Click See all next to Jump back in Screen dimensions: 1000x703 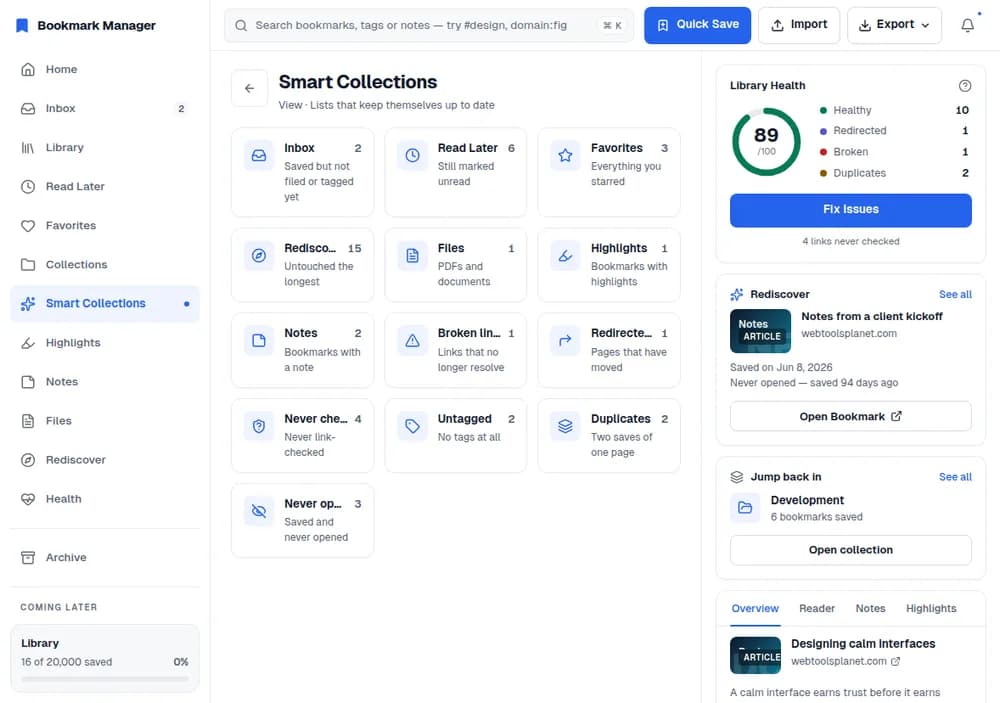pos(955,477)
